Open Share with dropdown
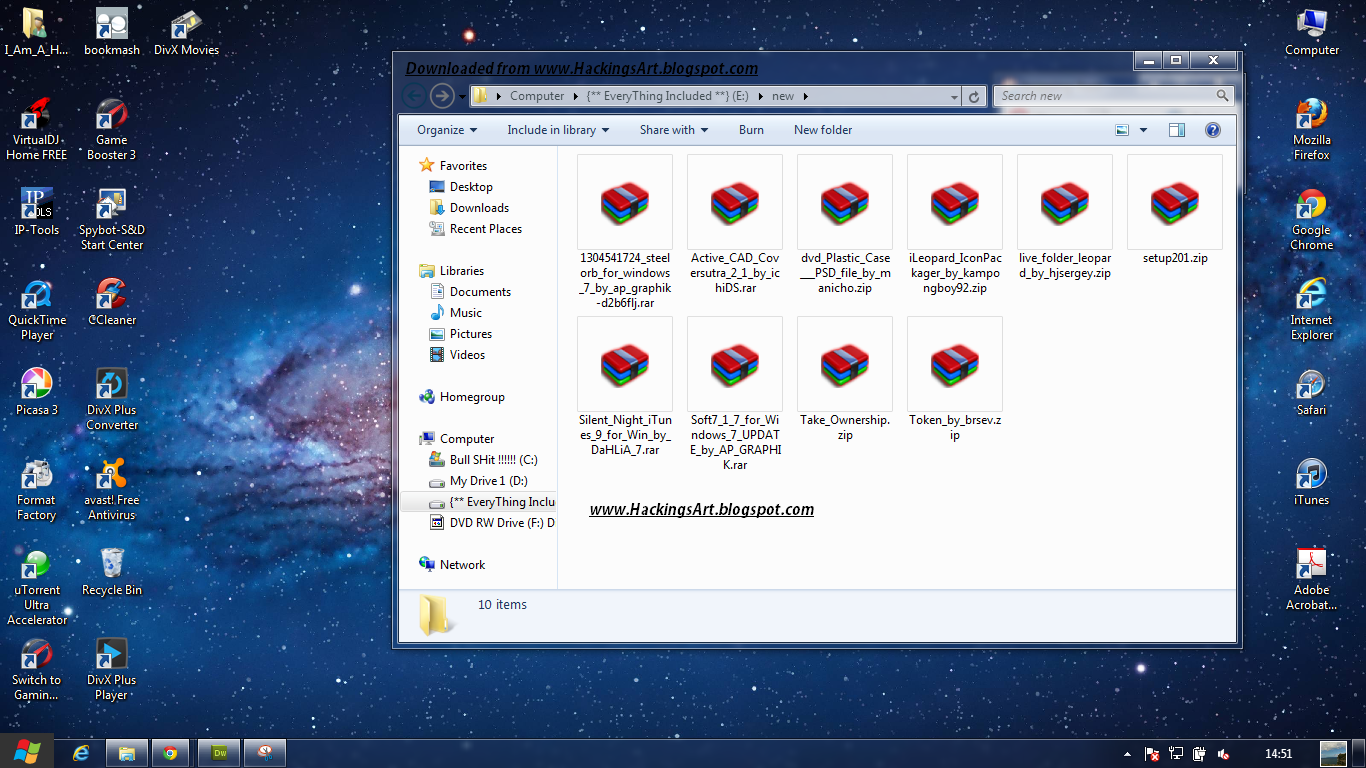Screen dimensions: 1366x768 (674, 130)
